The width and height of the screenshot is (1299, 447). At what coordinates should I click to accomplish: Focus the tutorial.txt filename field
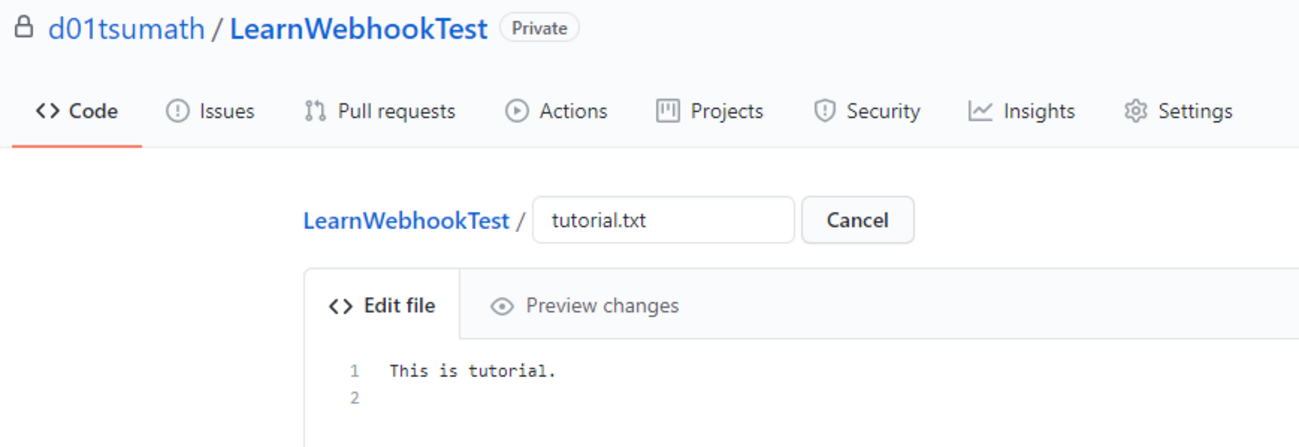pos(663,220)
